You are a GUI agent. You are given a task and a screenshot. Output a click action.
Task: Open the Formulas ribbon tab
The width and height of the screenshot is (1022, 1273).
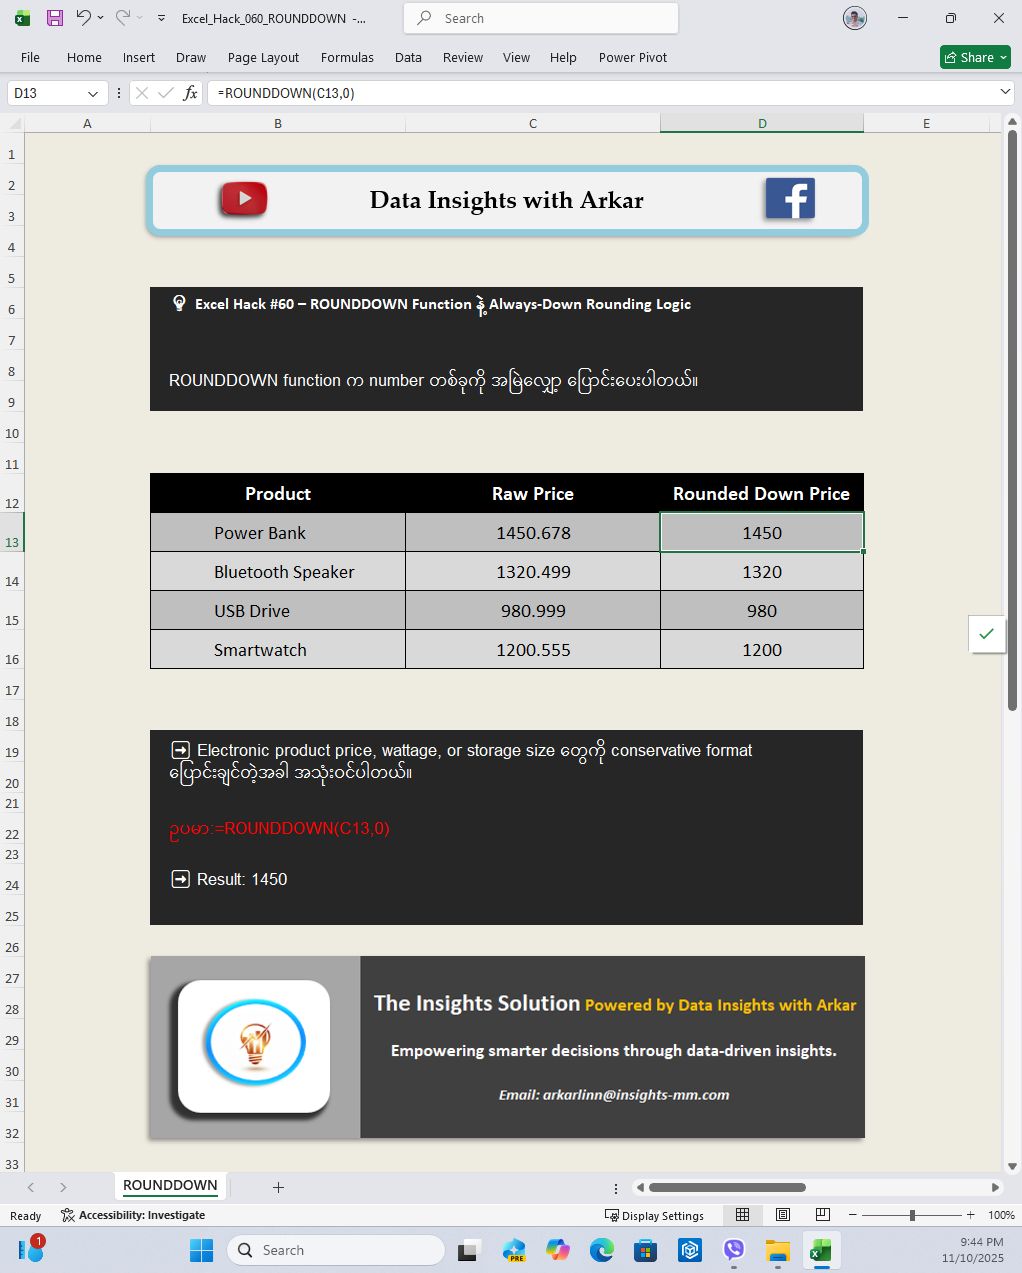coord(347,57)
